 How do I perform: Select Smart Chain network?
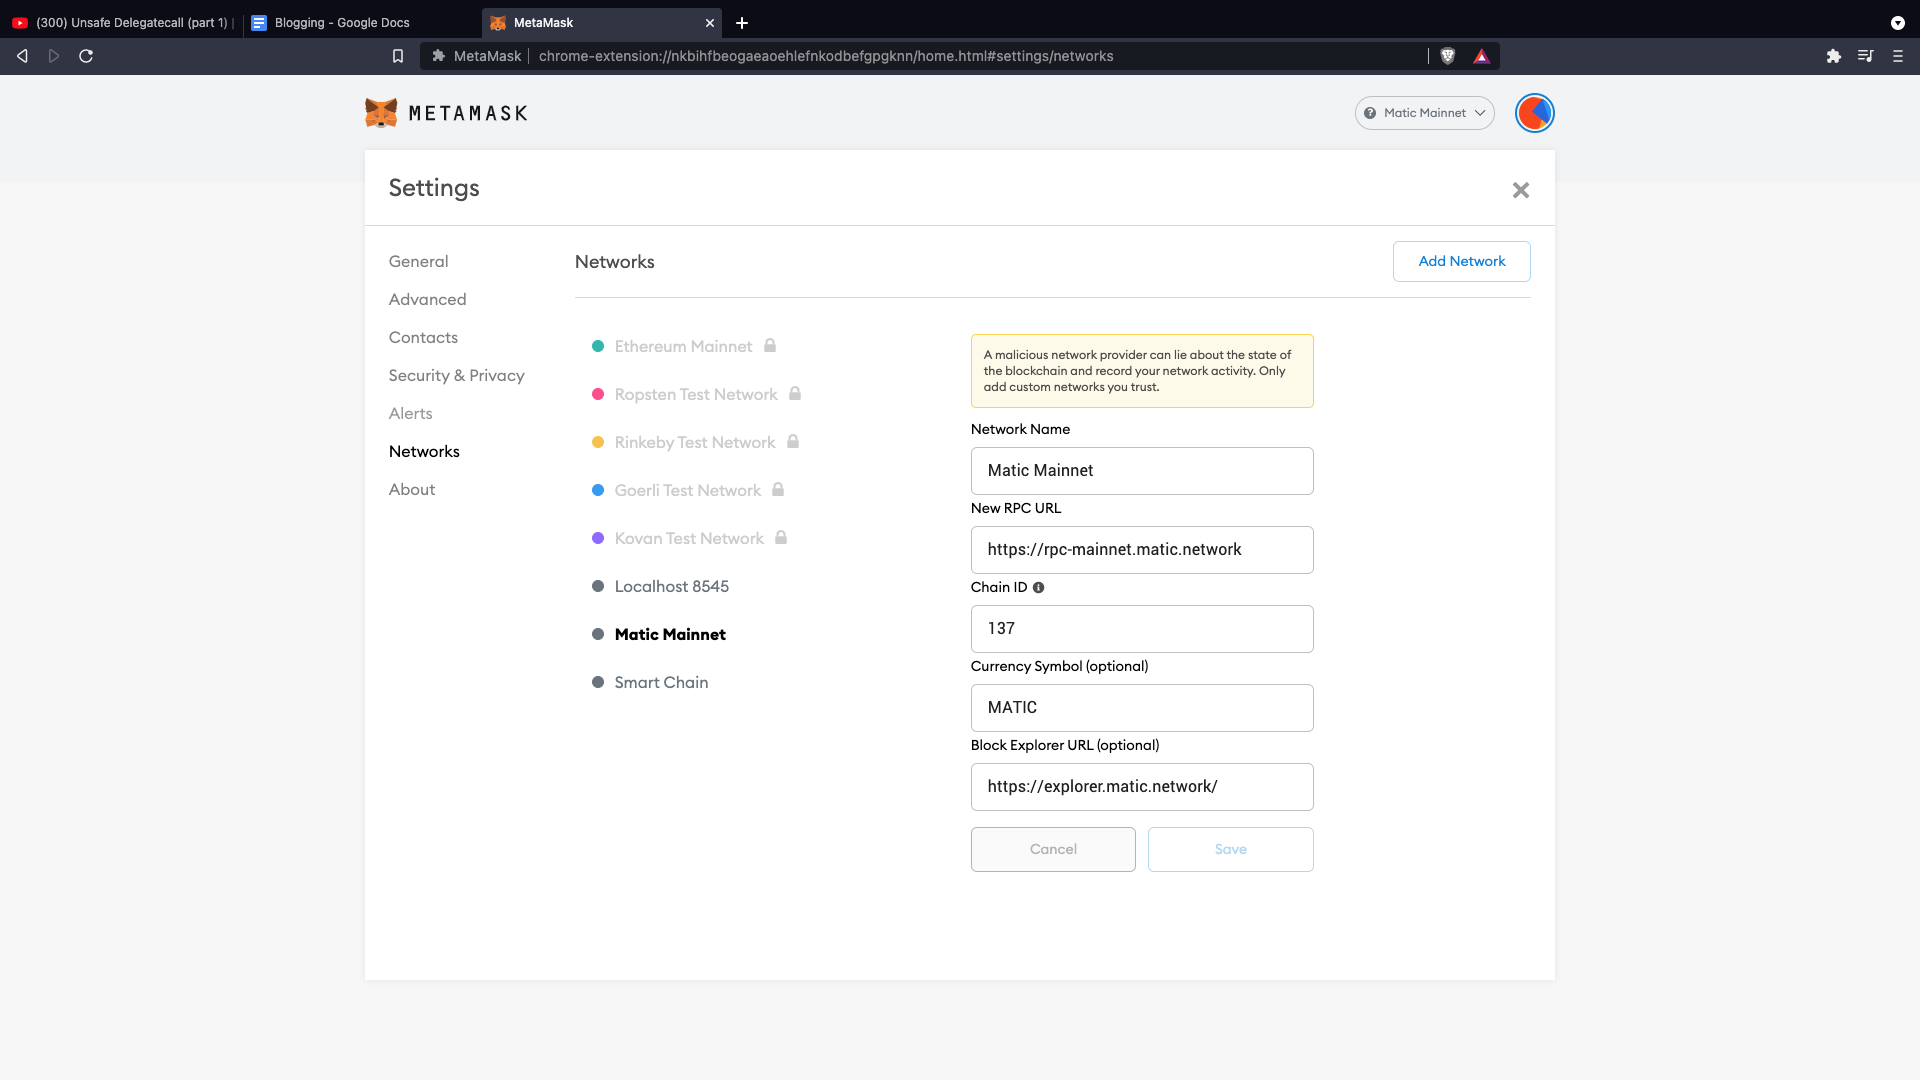point(661,682)
